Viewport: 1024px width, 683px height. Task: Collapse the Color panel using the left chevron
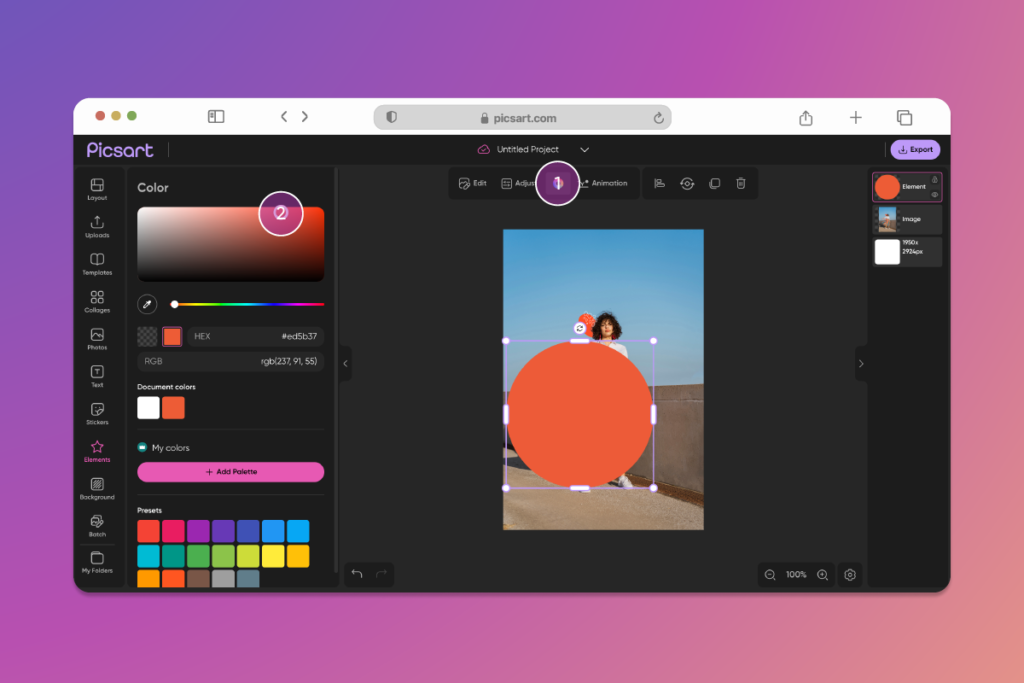point(345,363)
